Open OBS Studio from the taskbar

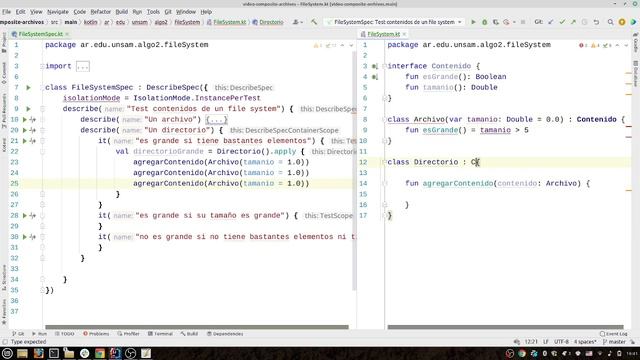click(131, 353)
